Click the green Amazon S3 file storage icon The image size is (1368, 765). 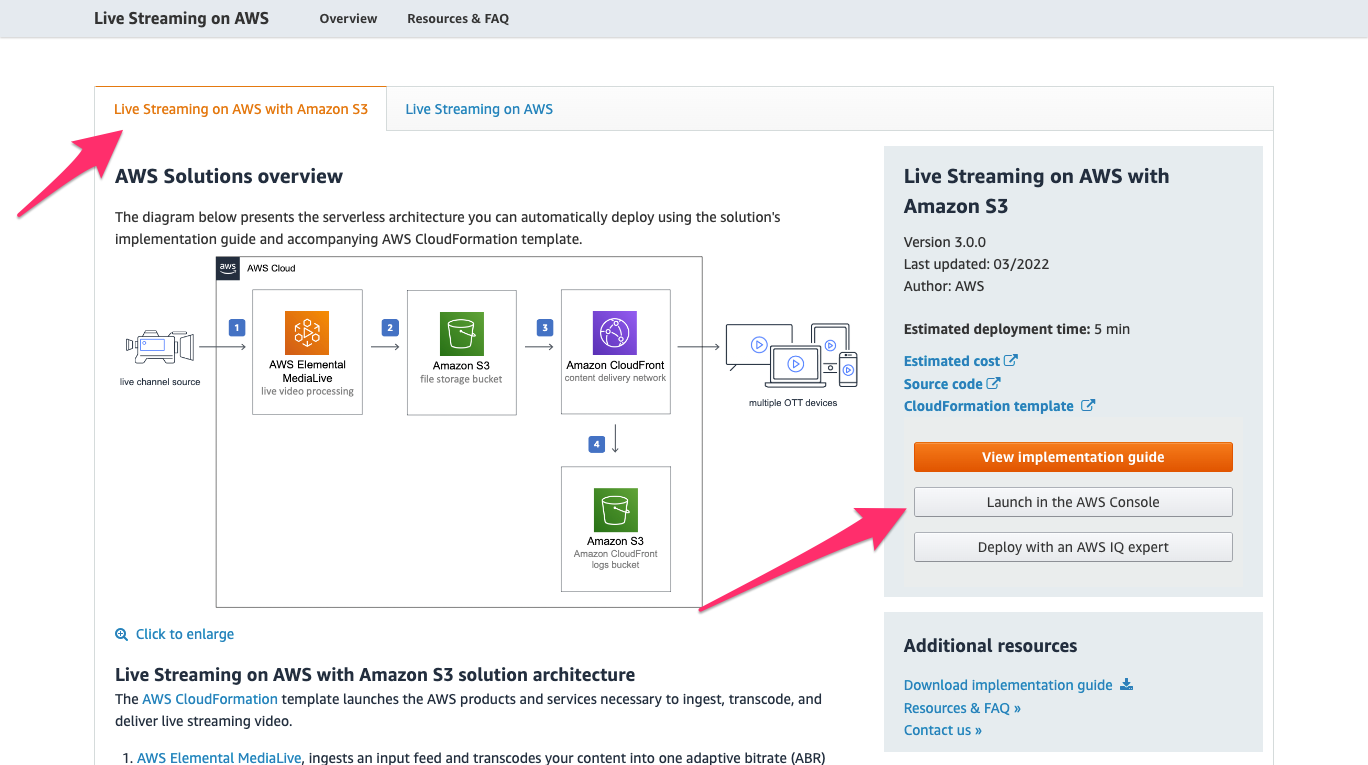click(x=461, y=333)
